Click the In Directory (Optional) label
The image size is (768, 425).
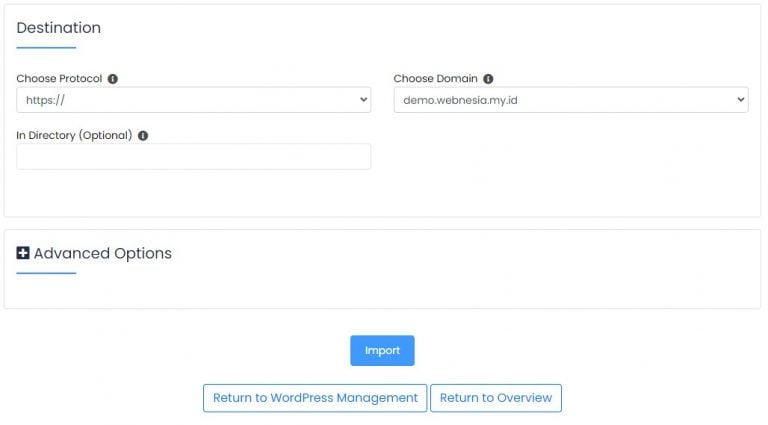74,136
